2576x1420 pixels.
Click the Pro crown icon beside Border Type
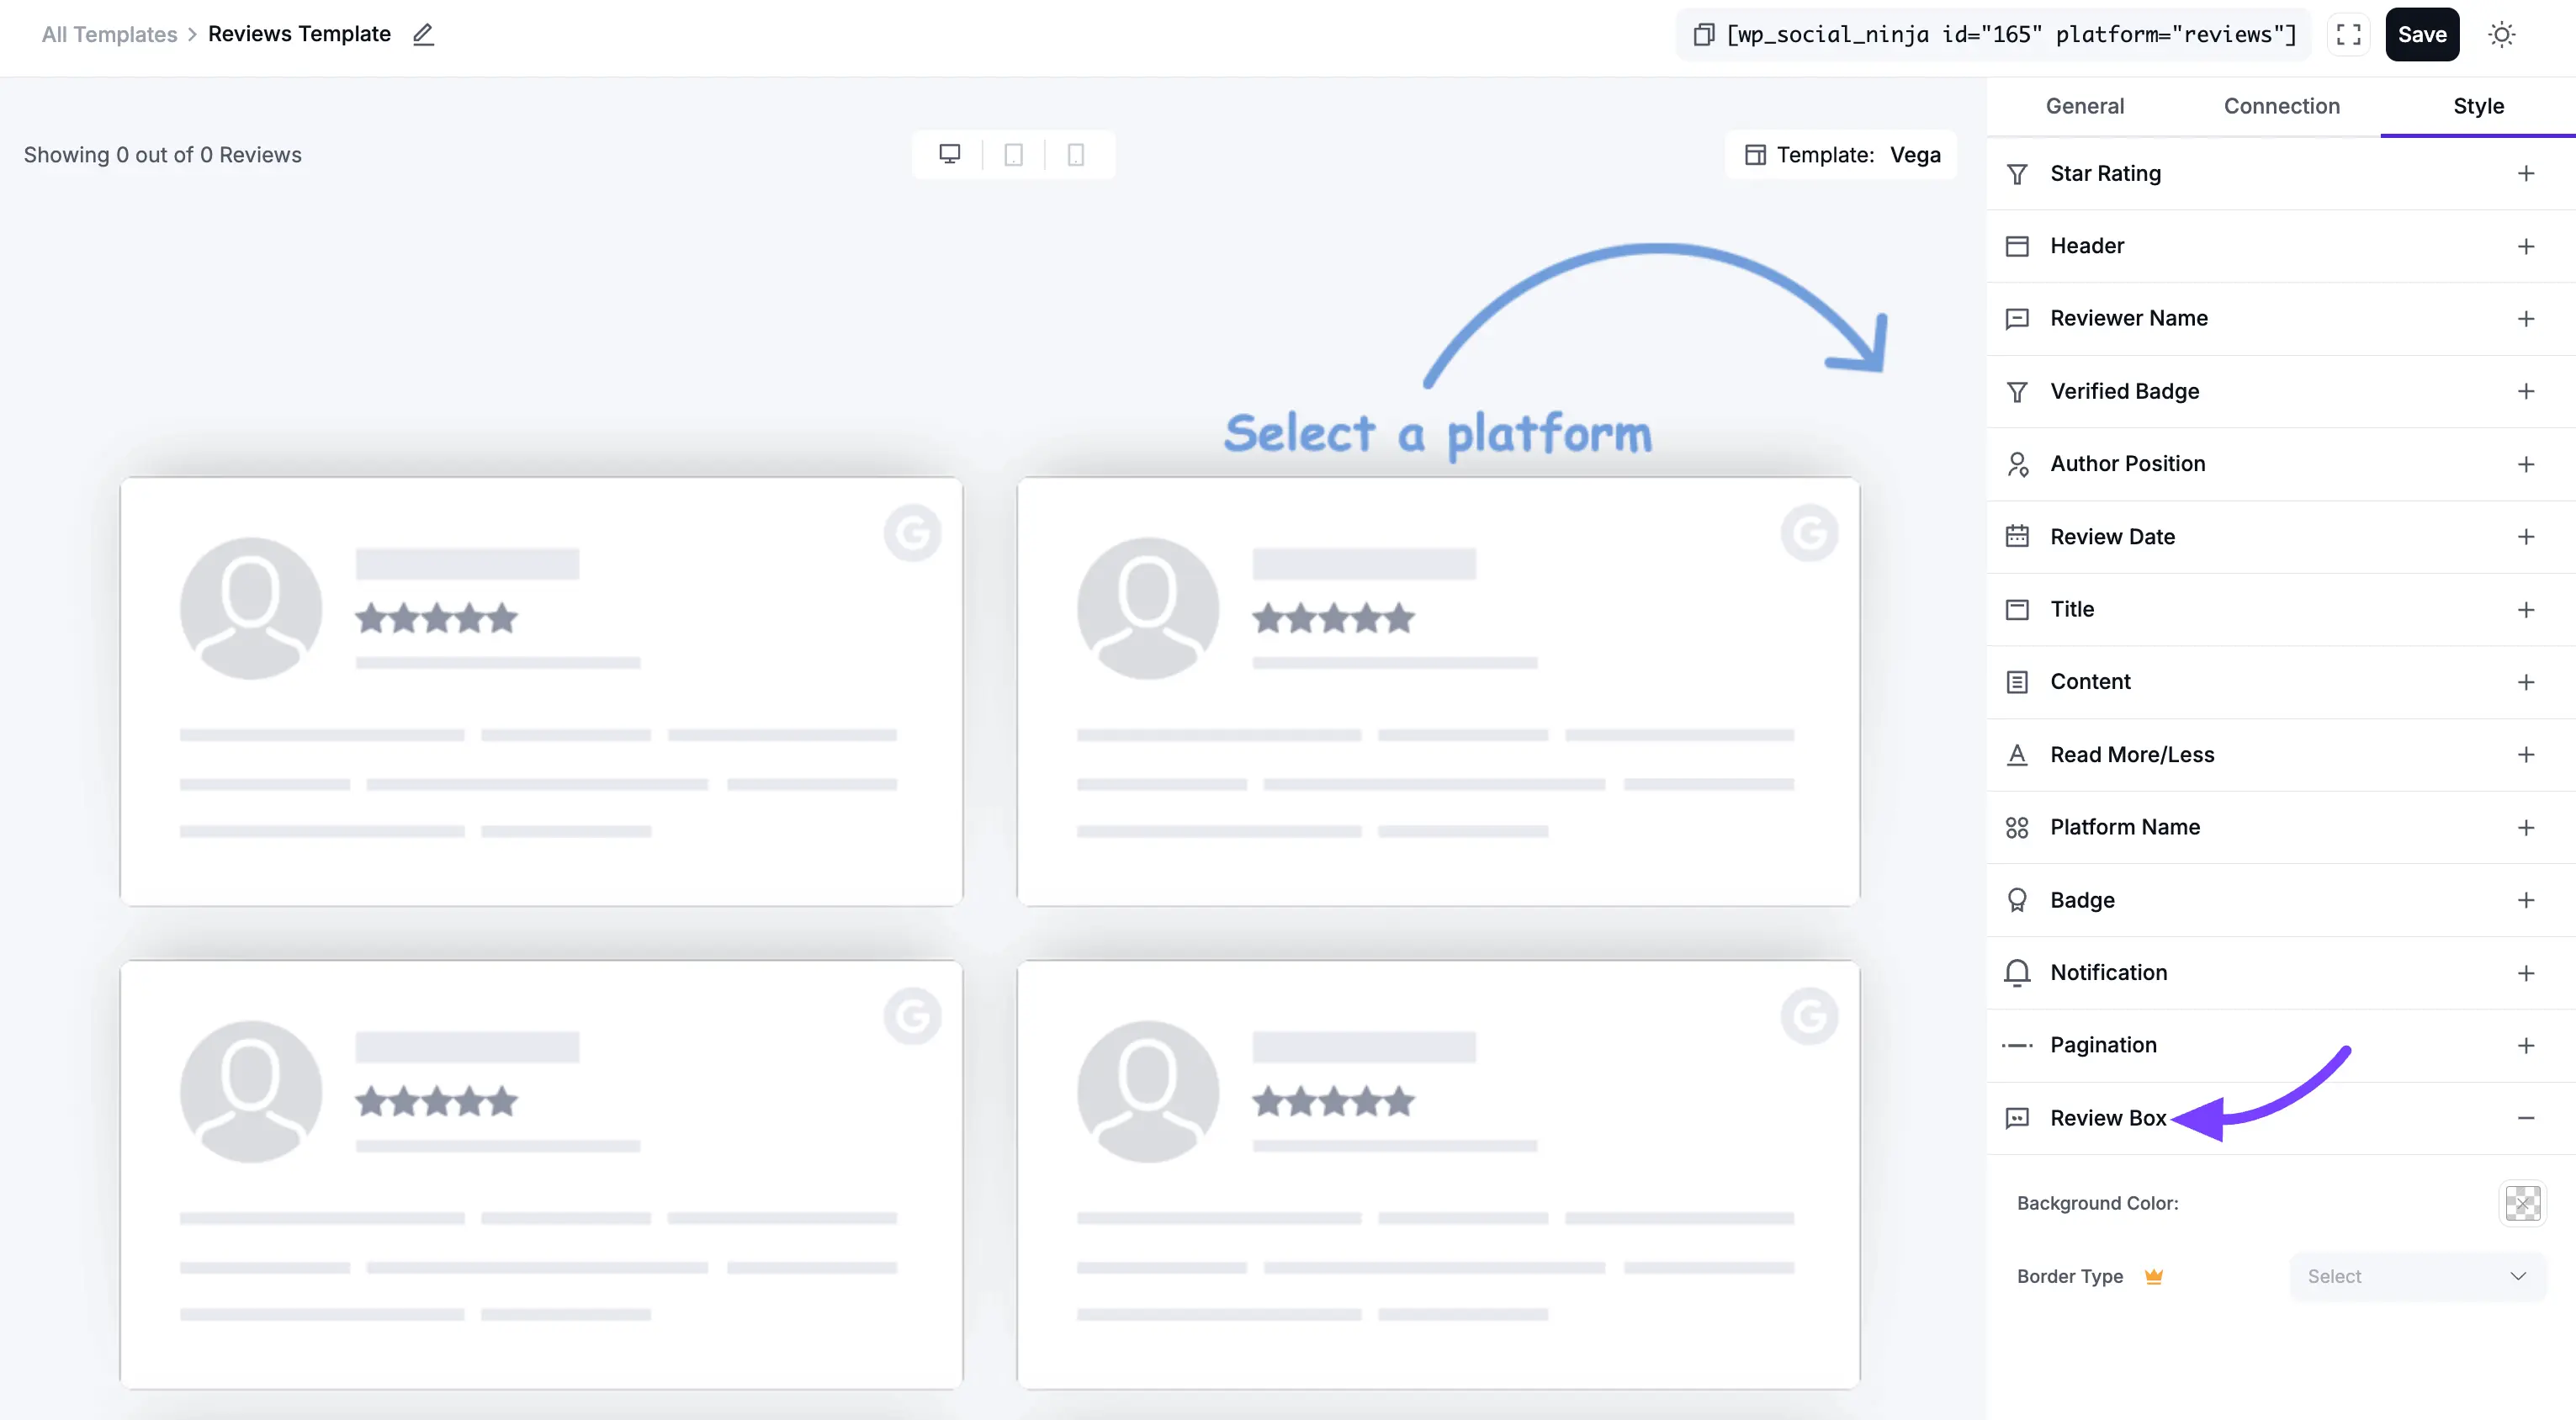(2154, 1276)
